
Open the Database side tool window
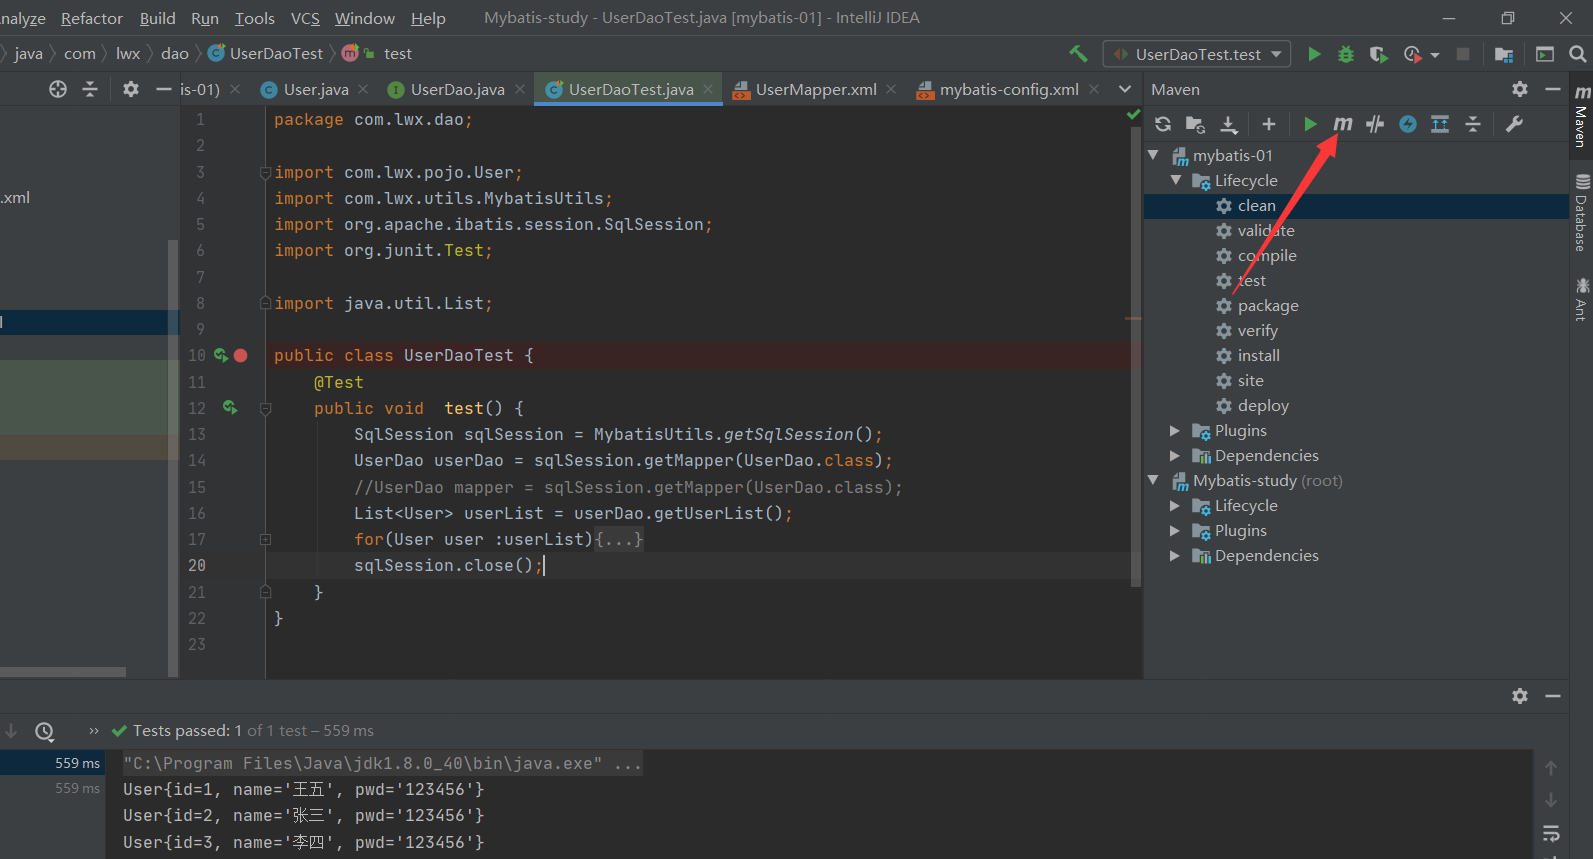coord(1581,213)
